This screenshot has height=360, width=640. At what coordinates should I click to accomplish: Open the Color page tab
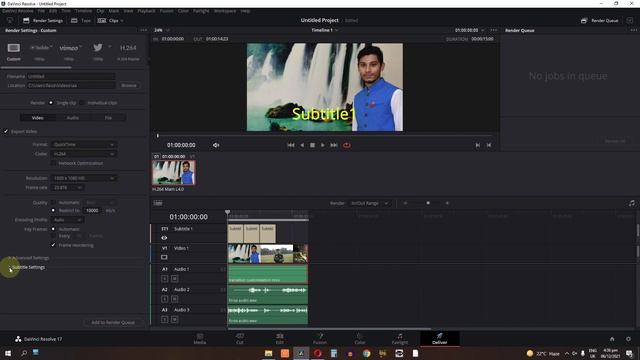pyautogui.click(x=360, y=339)
